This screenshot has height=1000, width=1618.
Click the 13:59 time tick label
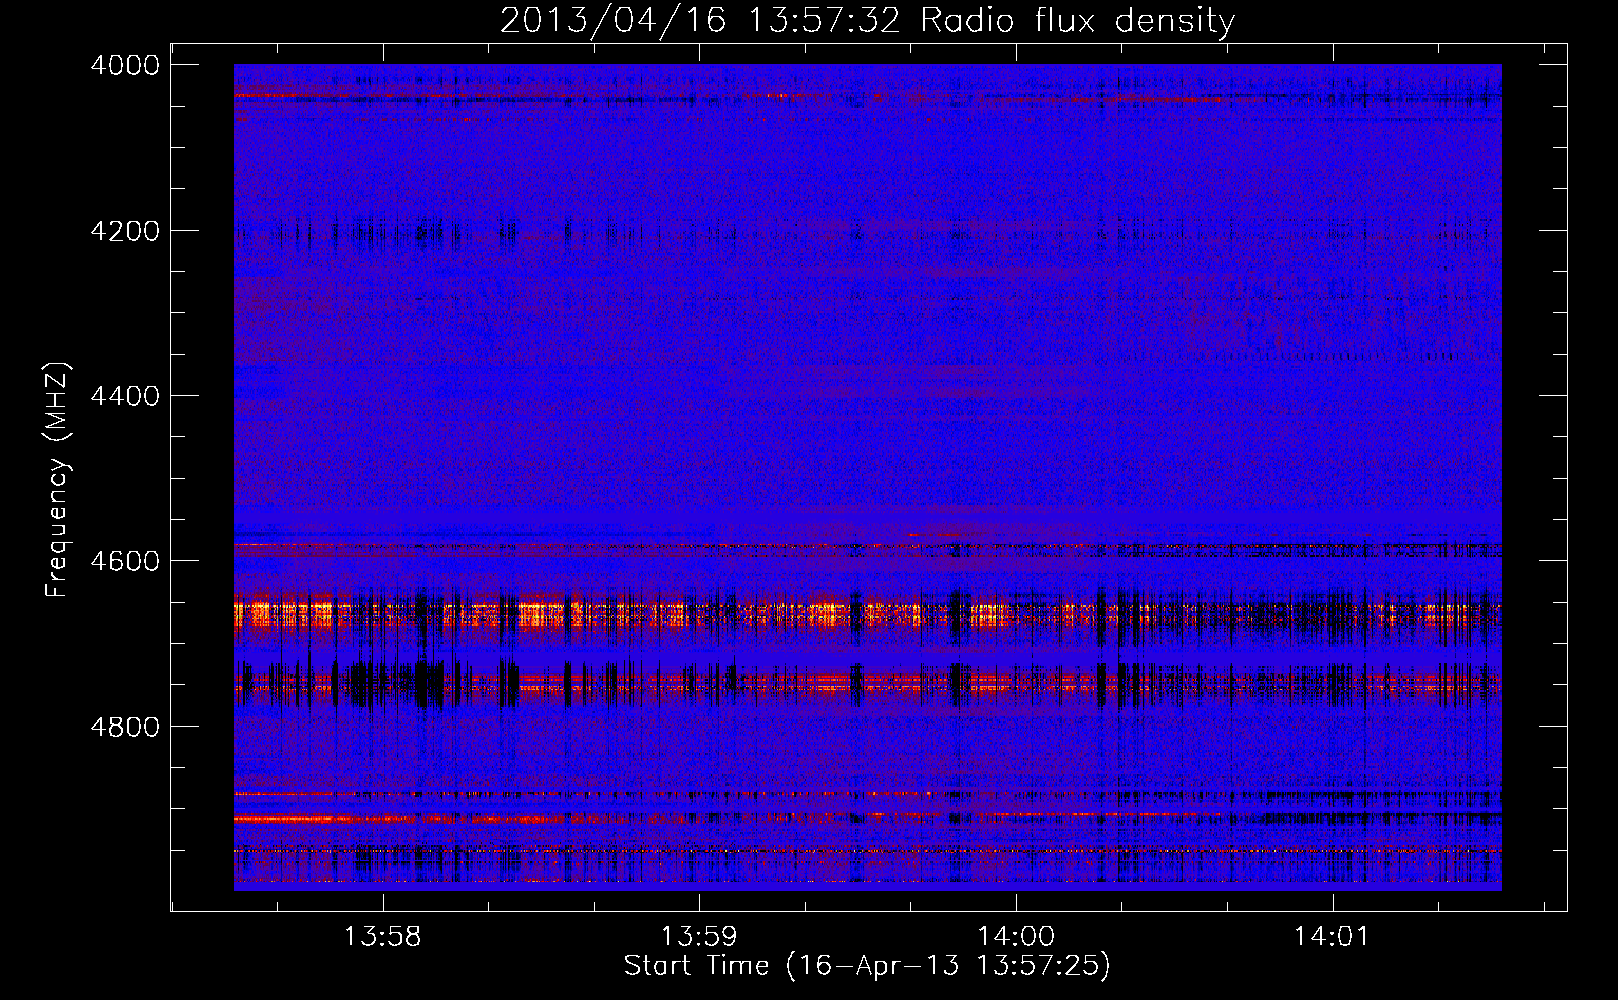[x=699, y=937]
